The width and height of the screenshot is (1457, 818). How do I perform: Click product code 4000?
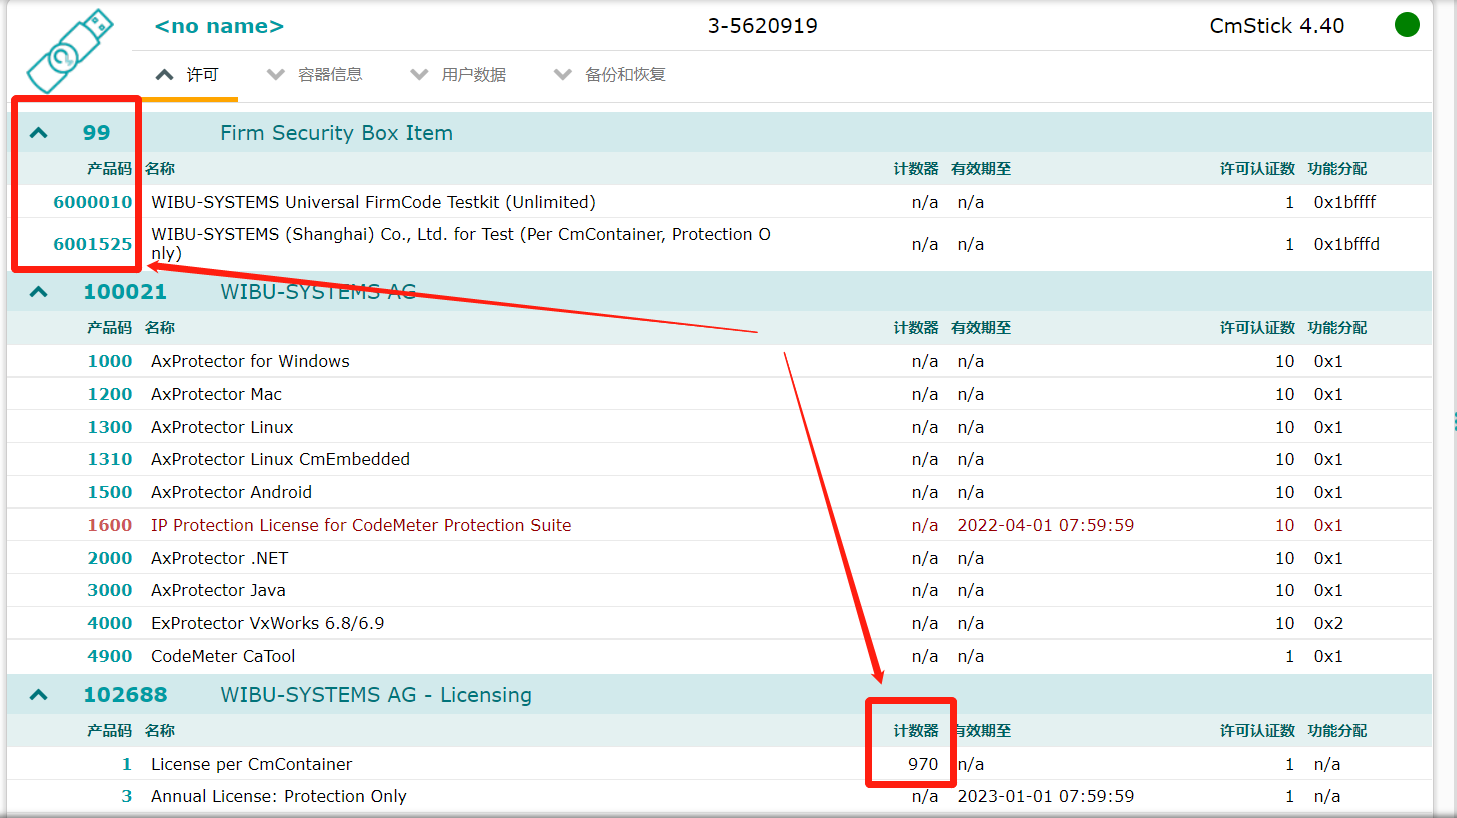pyautogui.click(x=110, y=623)
